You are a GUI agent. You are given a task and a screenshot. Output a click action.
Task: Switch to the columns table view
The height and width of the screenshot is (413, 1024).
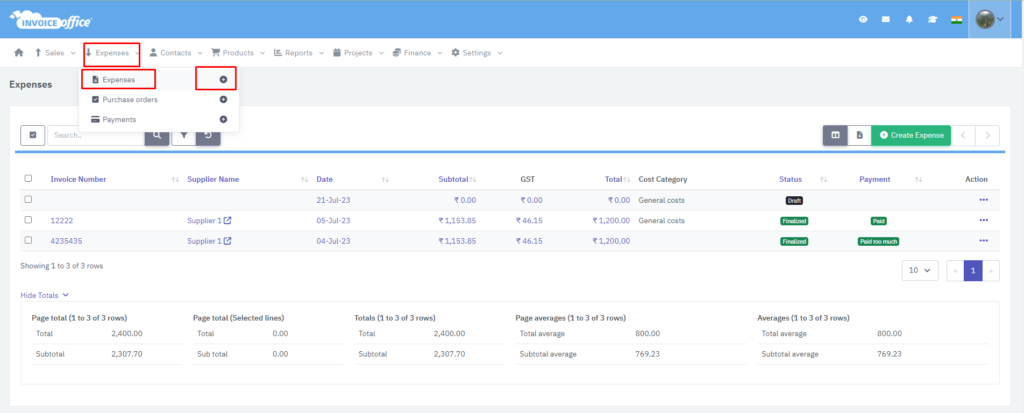835,135
